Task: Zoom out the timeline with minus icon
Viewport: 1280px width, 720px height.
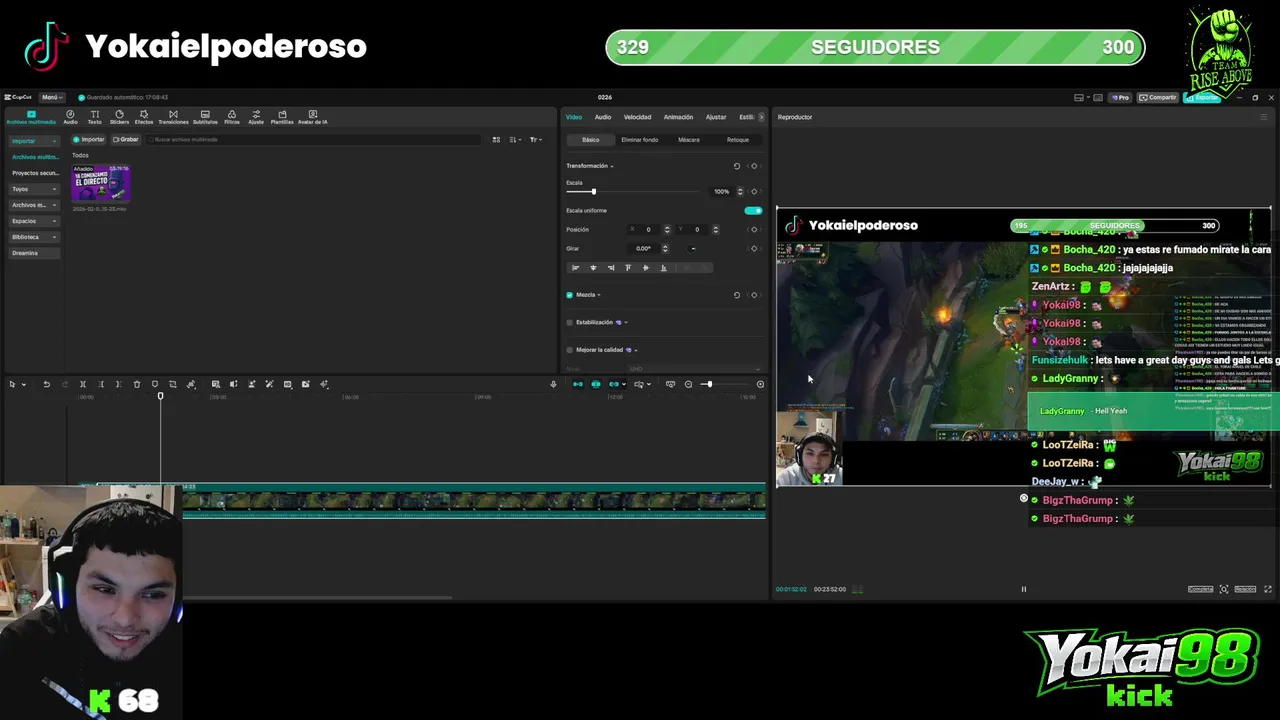Action: click(x=688, y=384)
